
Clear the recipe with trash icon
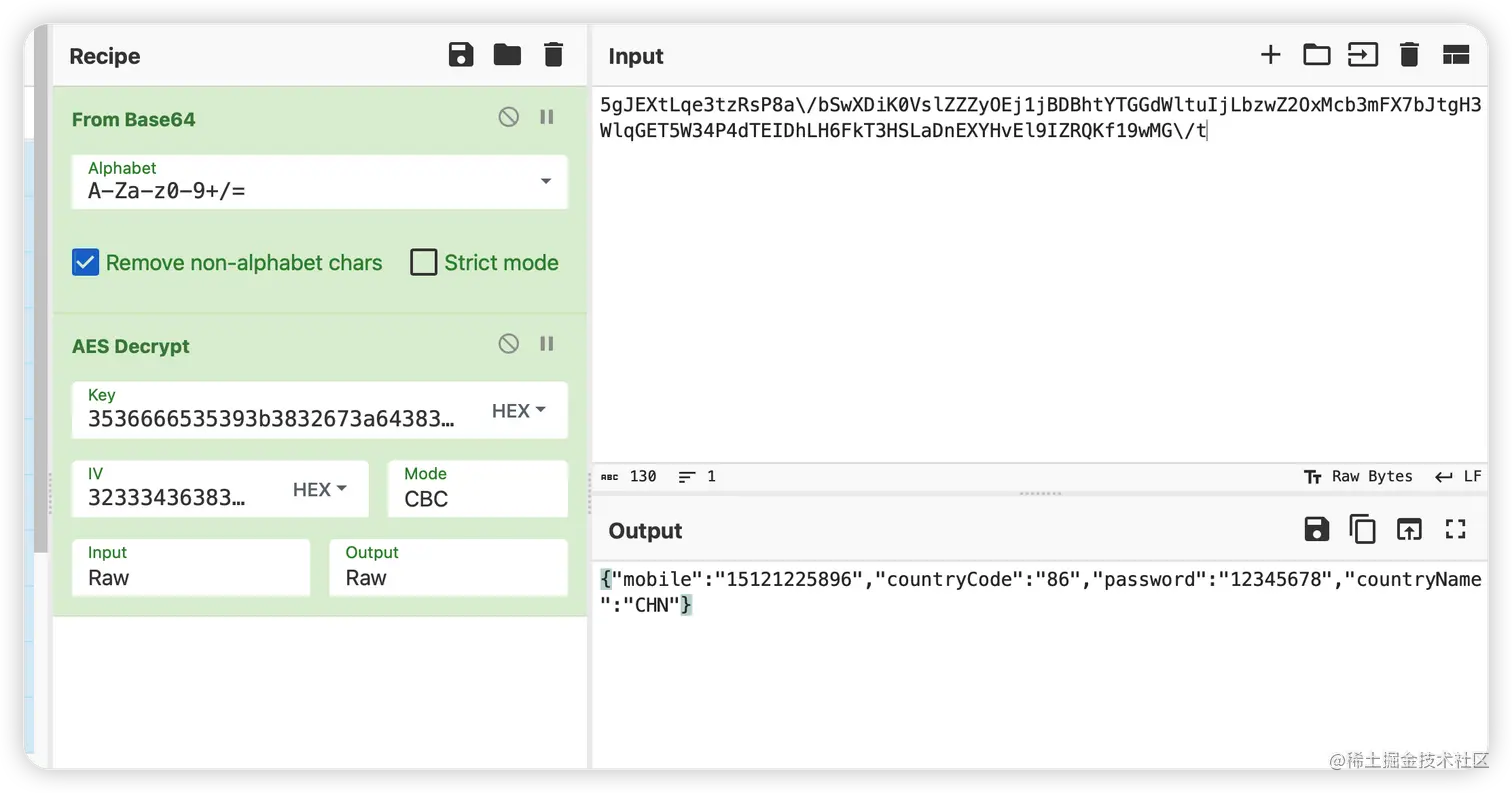[x=553, y=55]
